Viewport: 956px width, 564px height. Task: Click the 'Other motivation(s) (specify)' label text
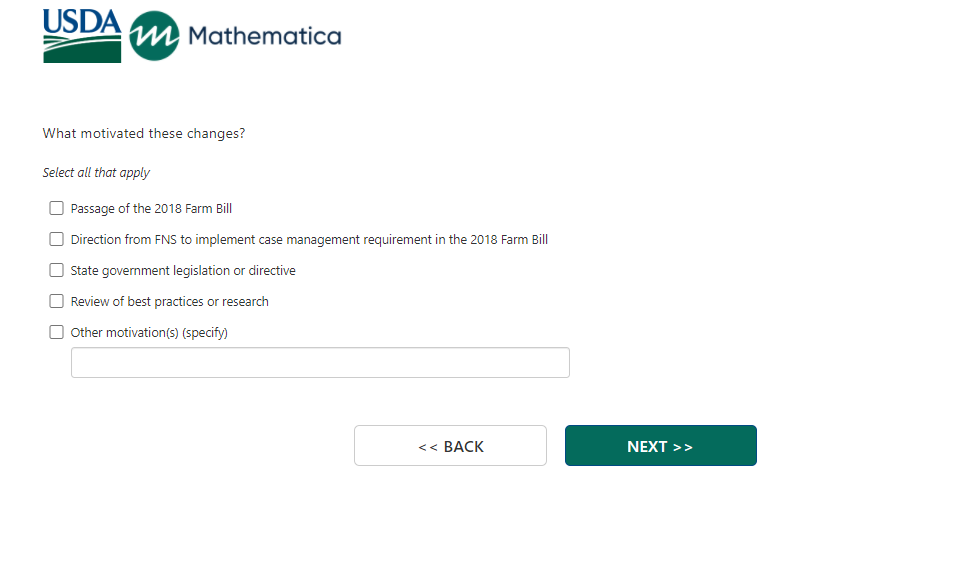pyautogui.click(x=149, y=333)
